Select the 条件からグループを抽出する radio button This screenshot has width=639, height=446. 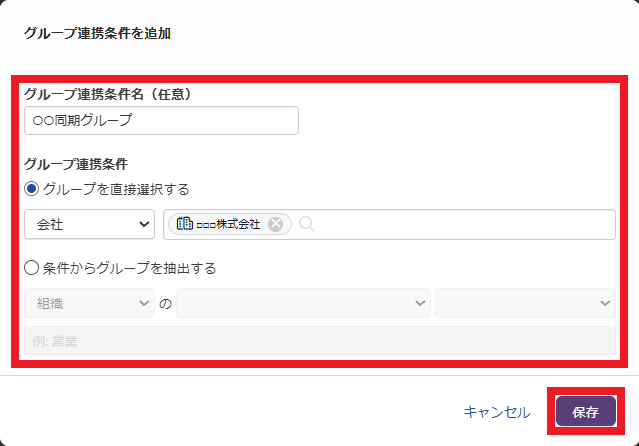32,268
